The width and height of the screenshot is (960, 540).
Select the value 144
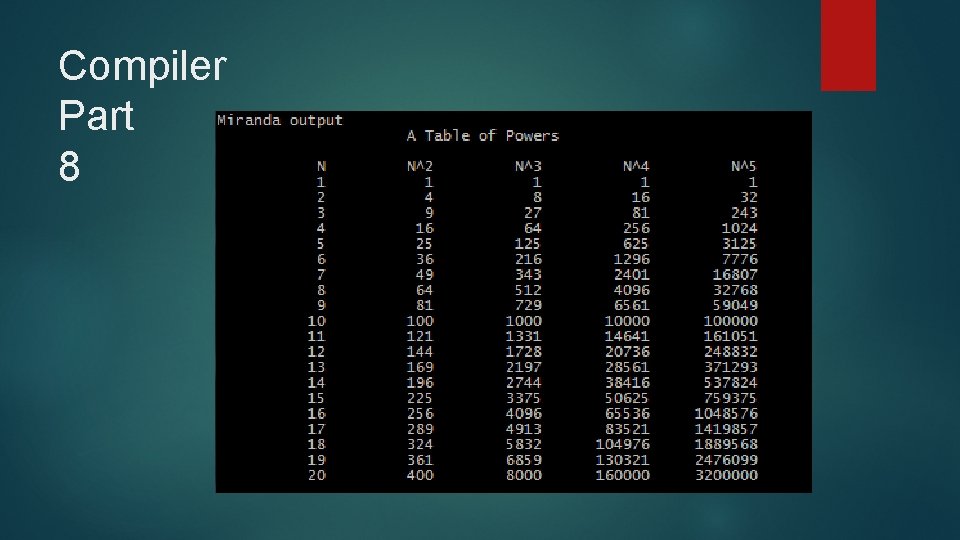click(420, 352)
